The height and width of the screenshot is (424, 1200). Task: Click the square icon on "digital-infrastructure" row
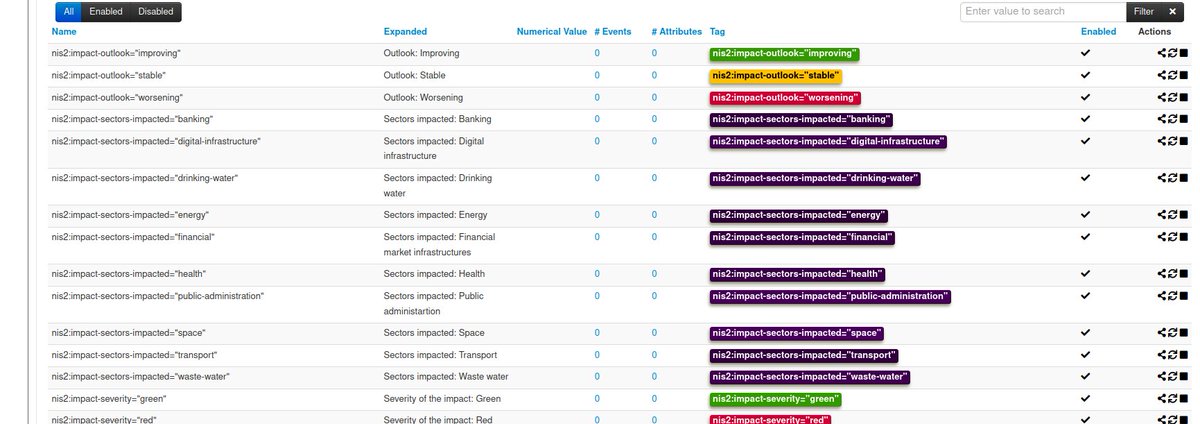pos(1184,142)
